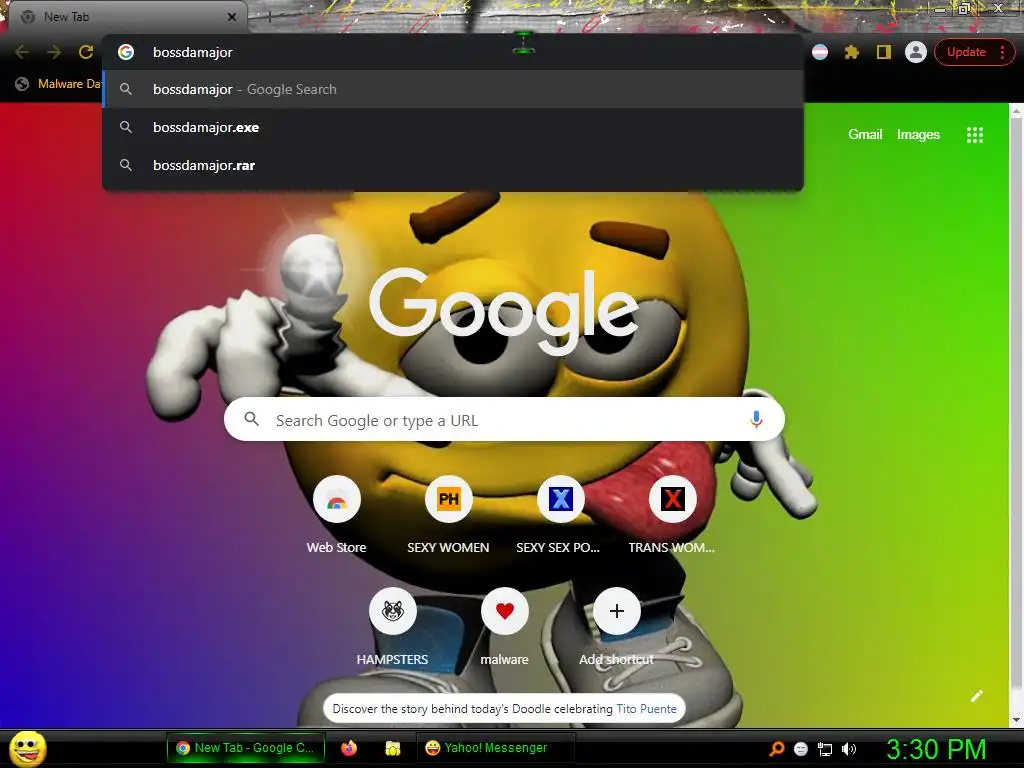
Task: Open the Malware bookmark in bookmarks bar
Action: pos(59,84)
